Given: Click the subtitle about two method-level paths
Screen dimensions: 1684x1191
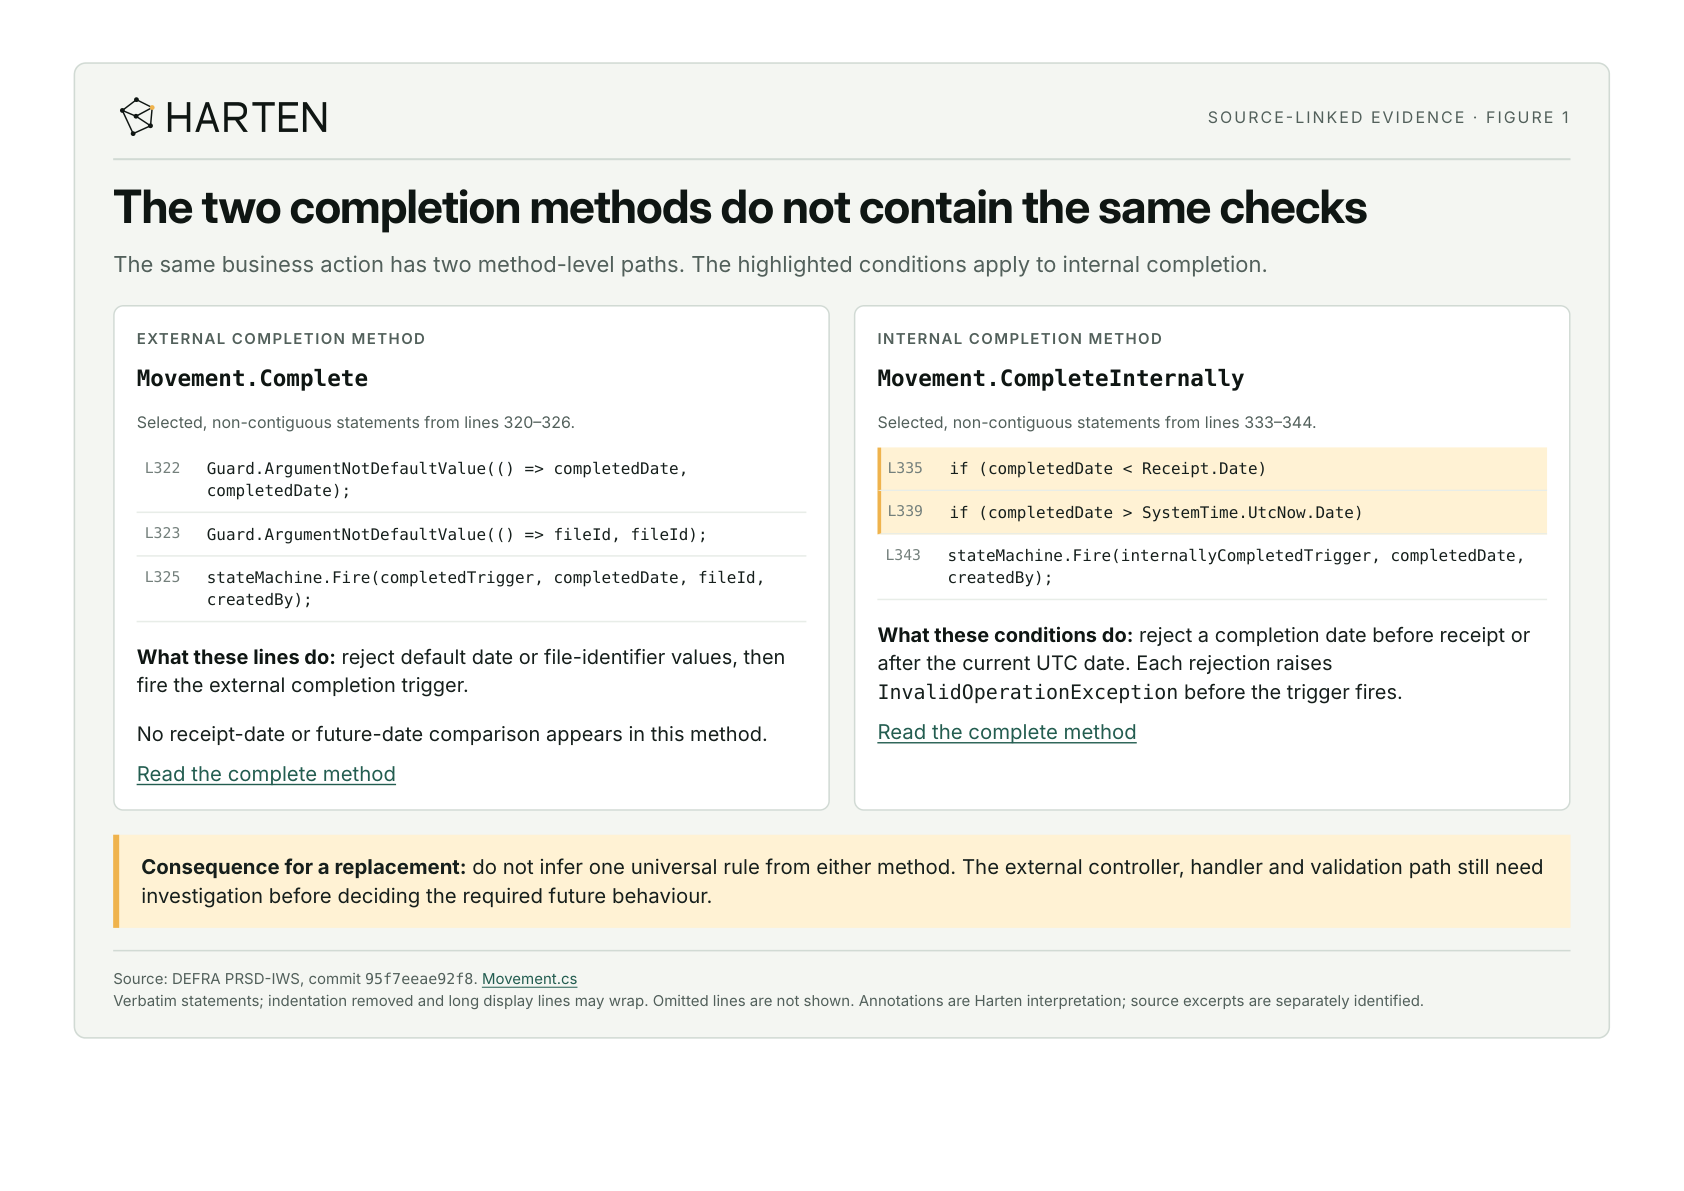Looking at the screenshot, I should (690, 265).
